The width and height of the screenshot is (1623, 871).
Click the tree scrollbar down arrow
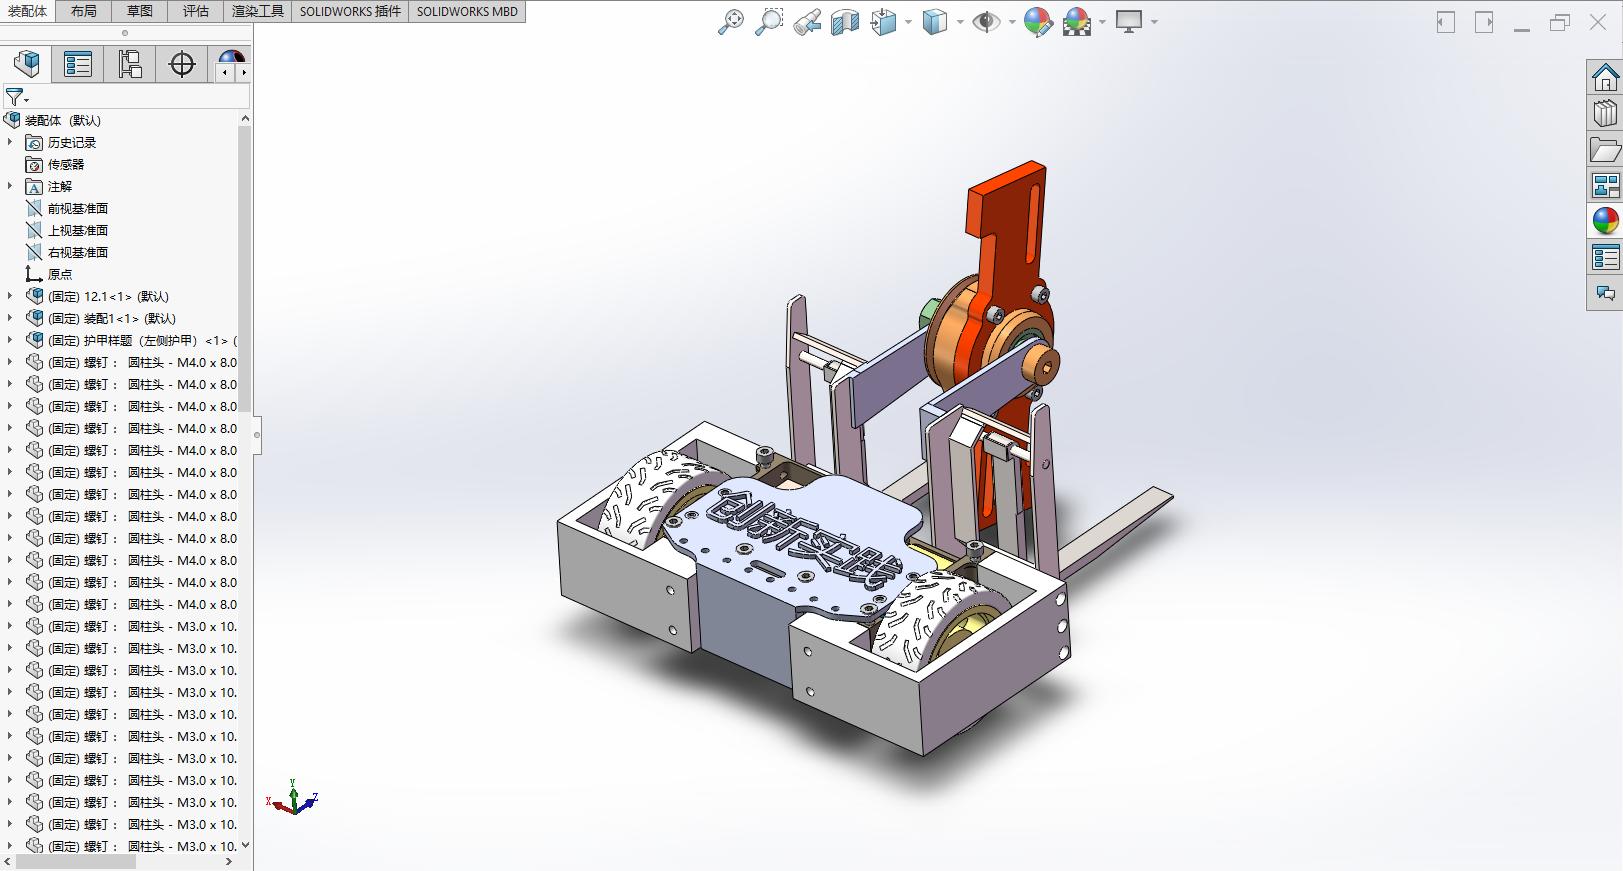point(245,845)
